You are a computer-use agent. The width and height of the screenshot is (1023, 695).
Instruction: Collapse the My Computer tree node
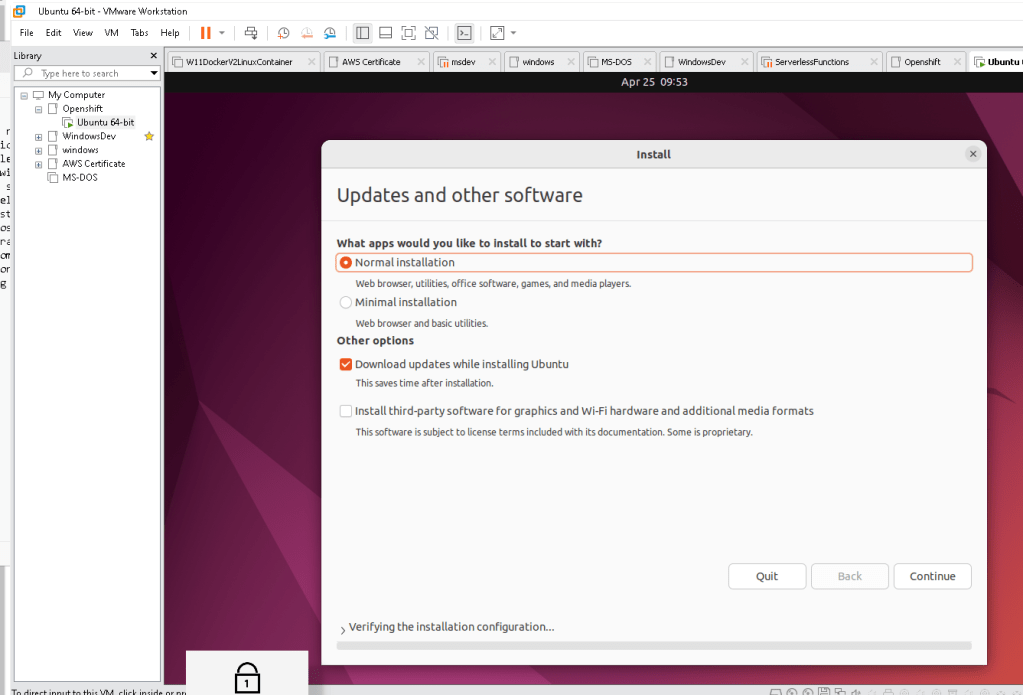(x=24, y=95)
